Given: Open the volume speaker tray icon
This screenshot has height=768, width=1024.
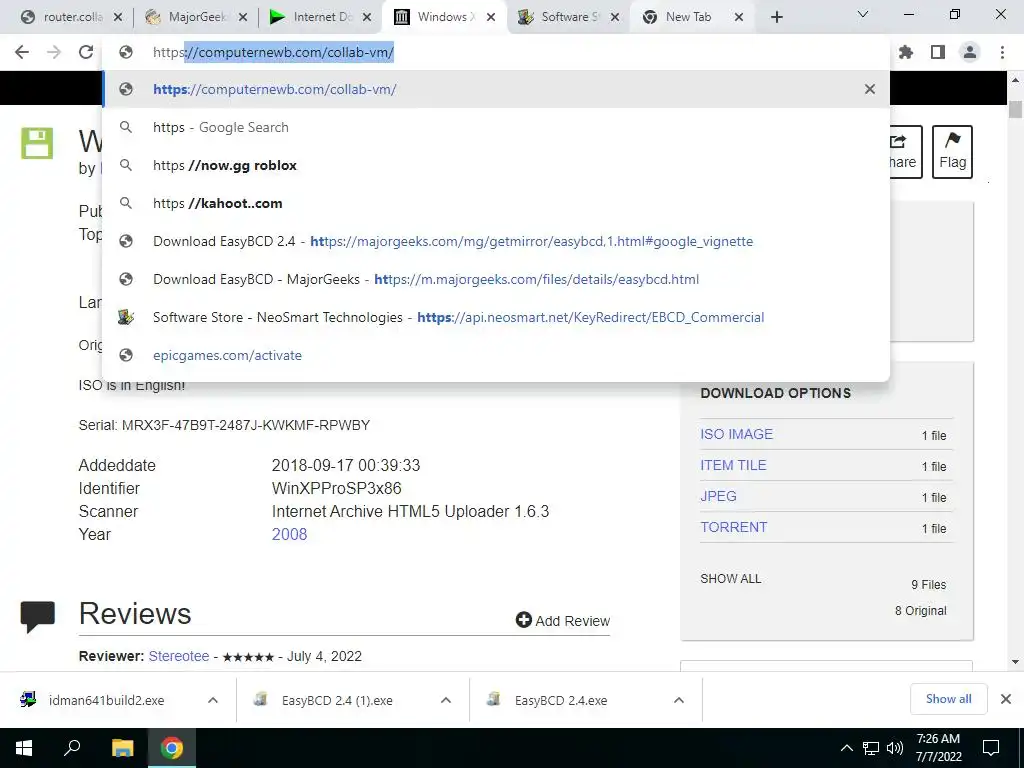Looking at the screenshot, I should pyautogui.click(x=895, y=748).
